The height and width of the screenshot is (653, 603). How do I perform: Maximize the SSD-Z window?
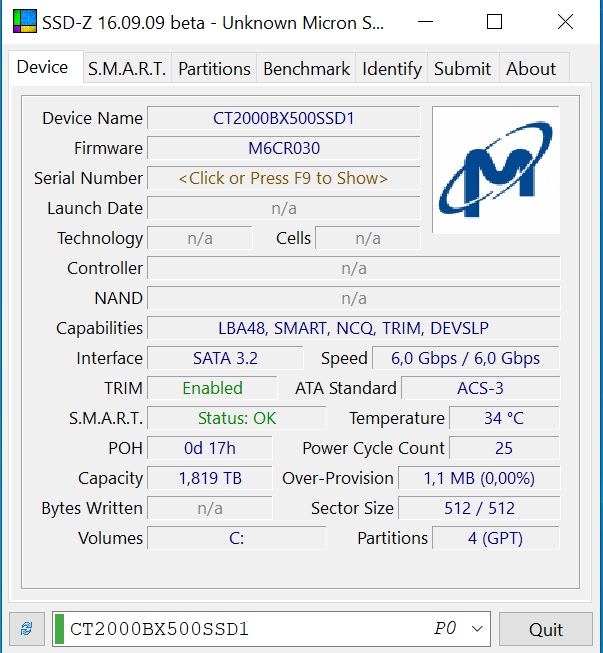(x=494, y=22)
